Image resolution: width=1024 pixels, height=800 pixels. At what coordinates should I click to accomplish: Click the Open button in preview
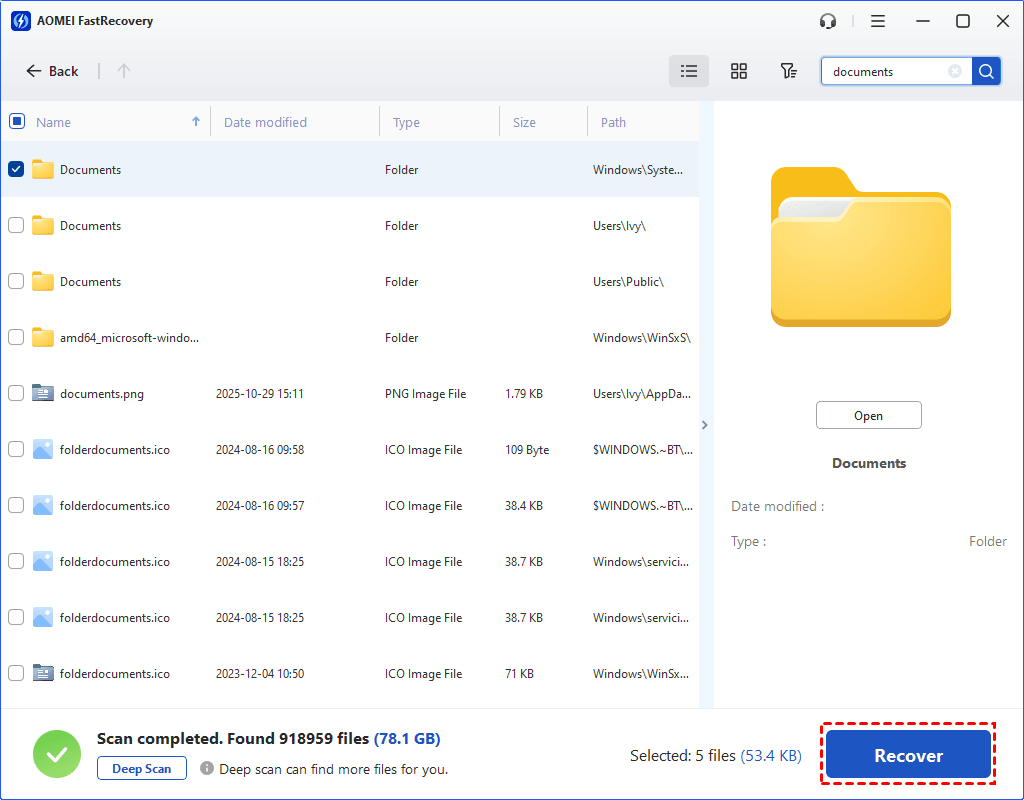point(868,416)
